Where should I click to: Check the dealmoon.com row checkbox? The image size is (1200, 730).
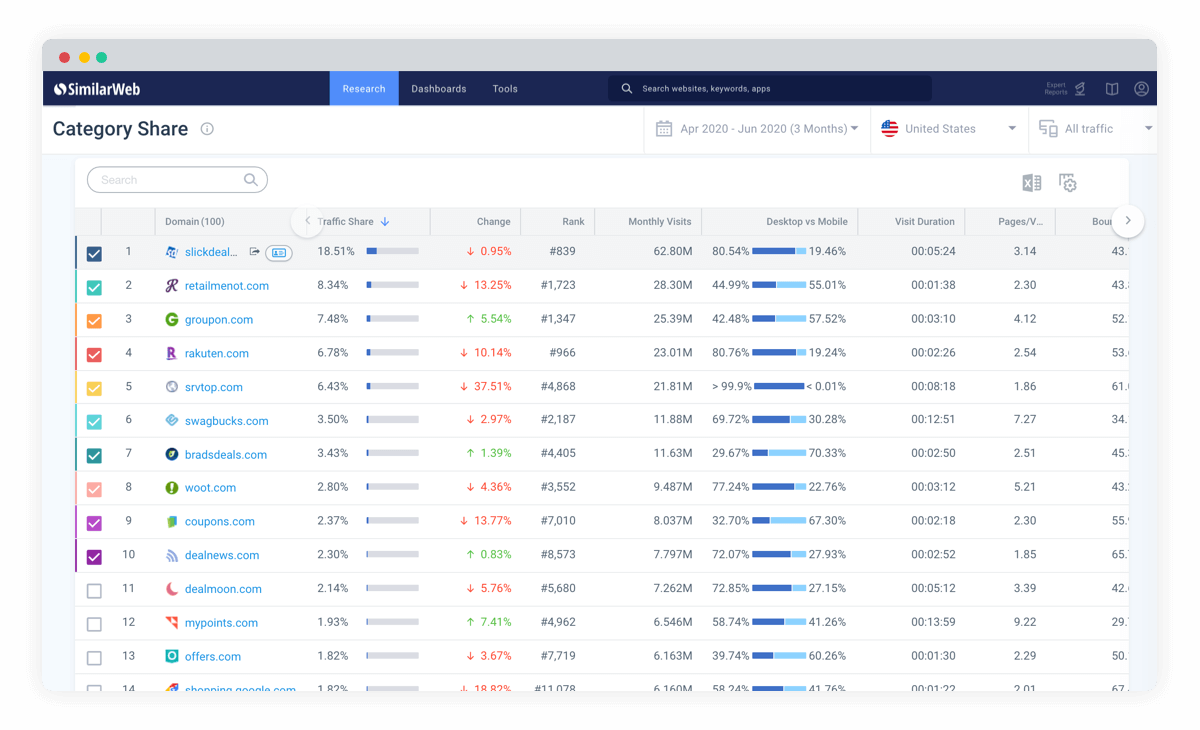pyautogui.click(x=94, y=591)
